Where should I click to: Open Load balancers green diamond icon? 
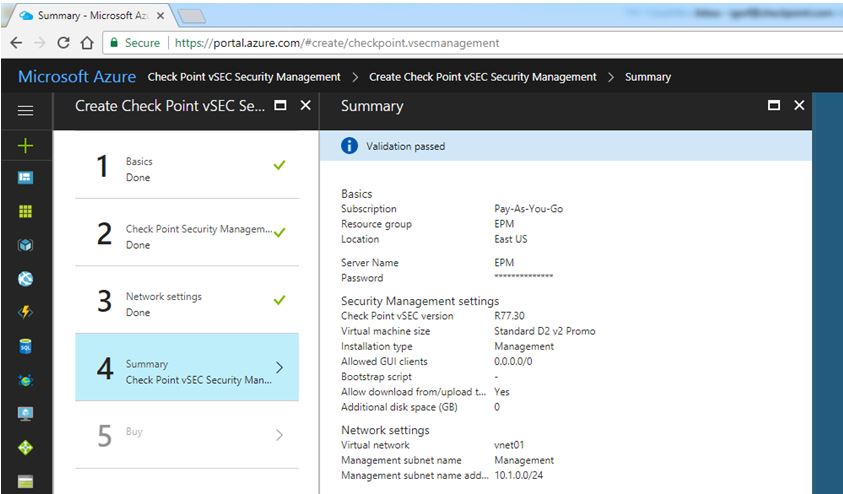click(x=25, y=448)
